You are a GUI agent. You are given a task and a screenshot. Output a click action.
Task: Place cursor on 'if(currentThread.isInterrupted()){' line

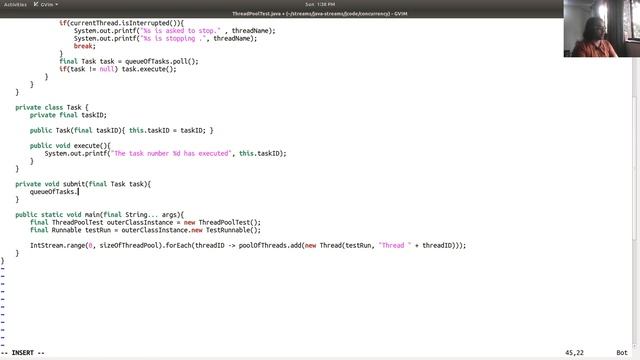pyautogui.click(x=121, y=23)
